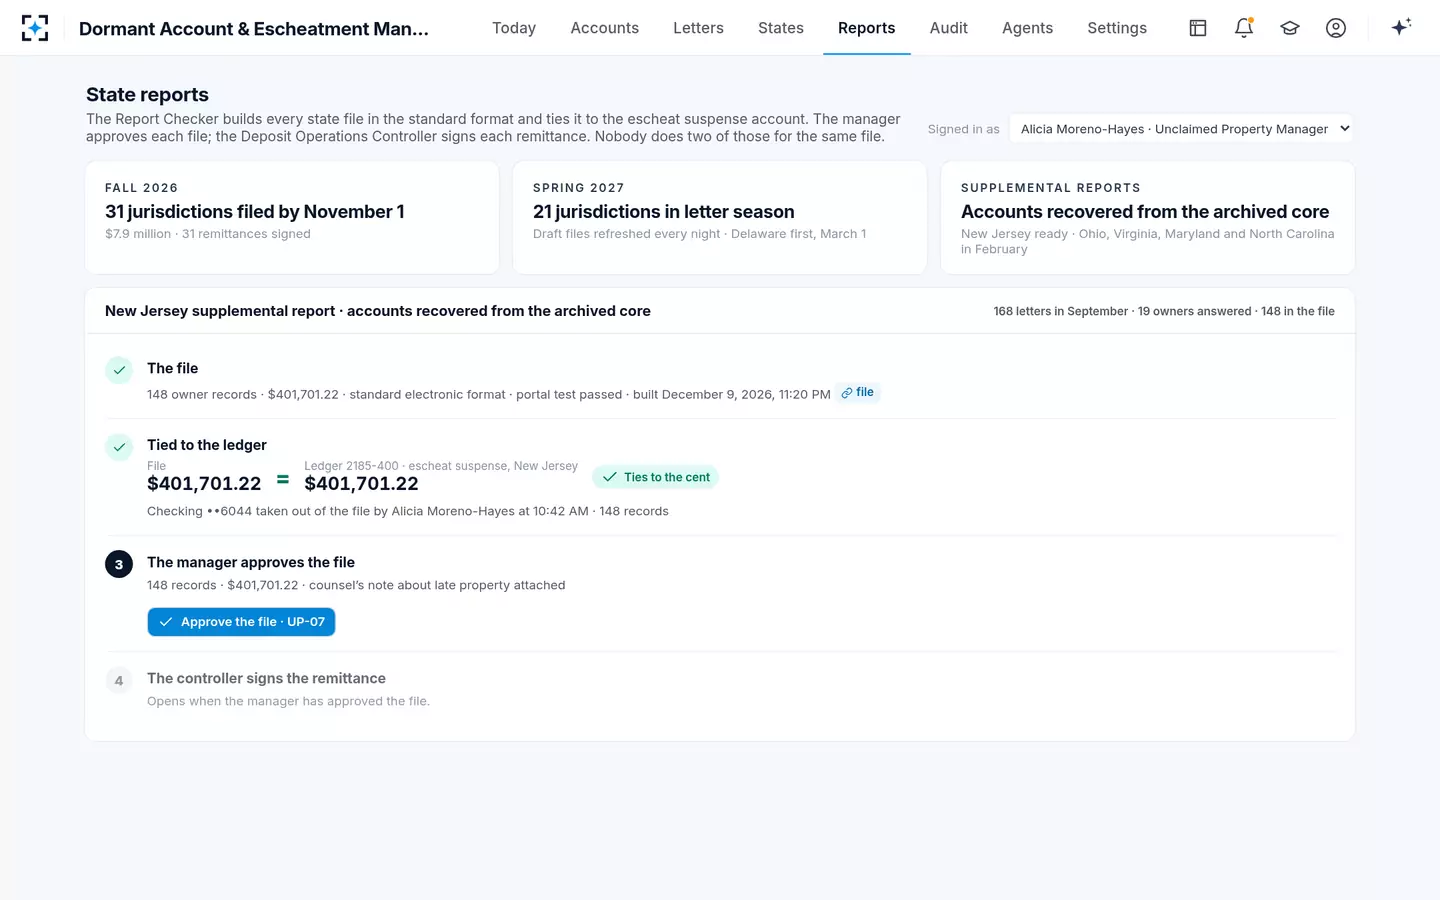Image resolution: width=1440 pixels, height=900 pixels.
Task: Click The manager approves the file title
Action: point(251,562)
